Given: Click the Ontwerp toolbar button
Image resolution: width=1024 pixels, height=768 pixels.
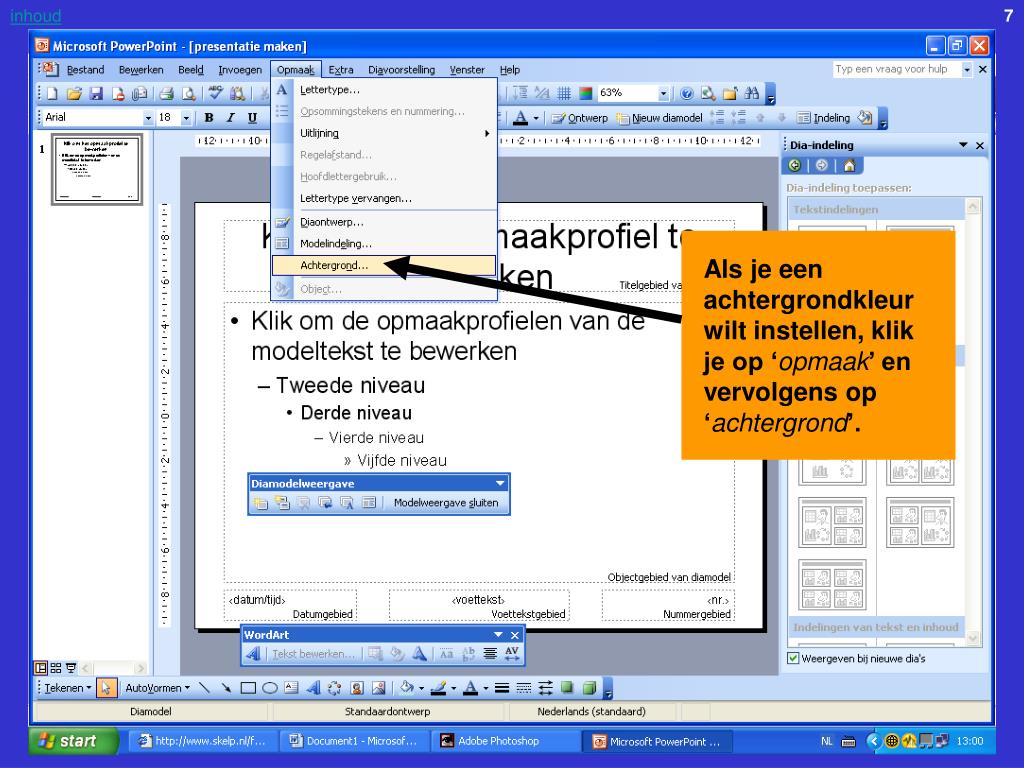Looking at the screenshot, I should pos(580,118).
